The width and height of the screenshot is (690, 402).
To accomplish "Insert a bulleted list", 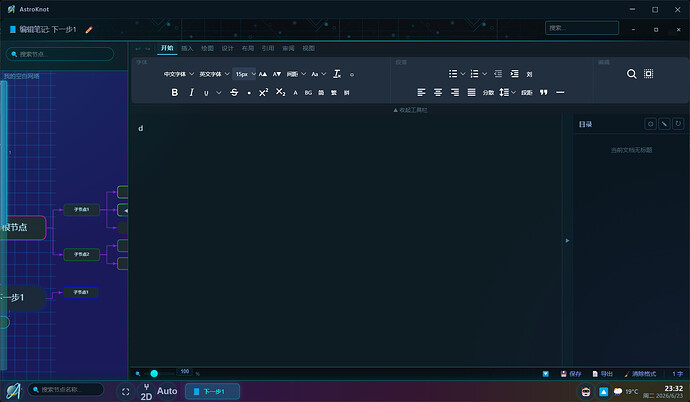I will point(453,73).
